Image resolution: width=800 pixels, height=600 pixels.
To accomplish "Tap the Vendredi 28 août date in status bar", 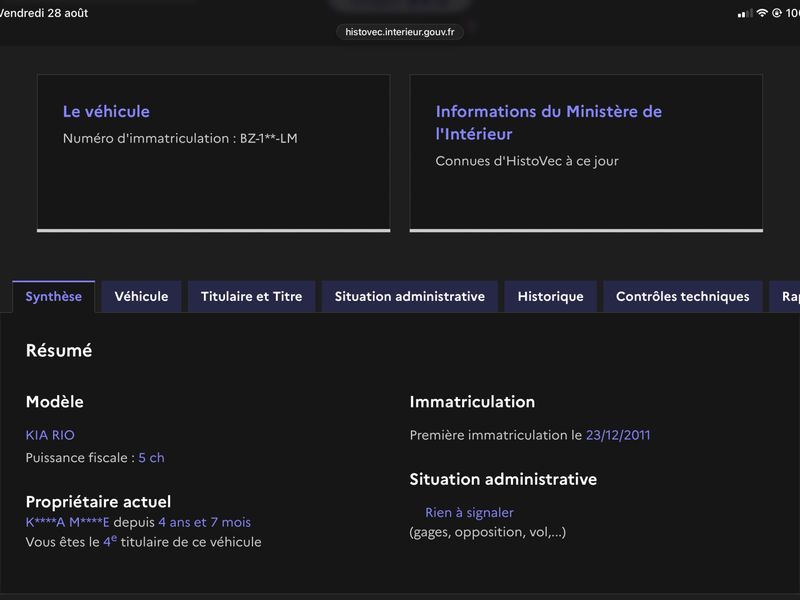I will click(x=44, y=13).
